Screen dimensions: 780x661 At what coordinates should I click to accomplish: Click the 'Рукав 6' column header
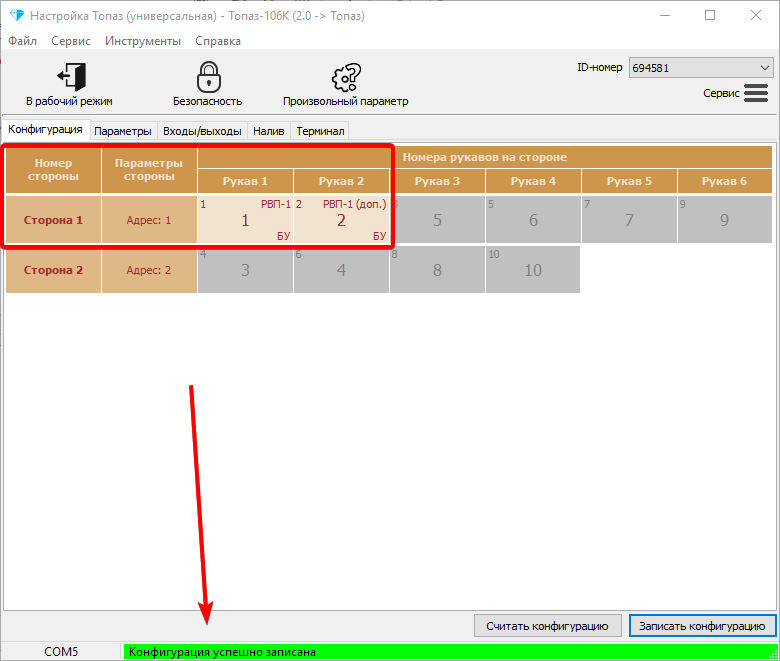pyautogui.click(x=725, y=181)
